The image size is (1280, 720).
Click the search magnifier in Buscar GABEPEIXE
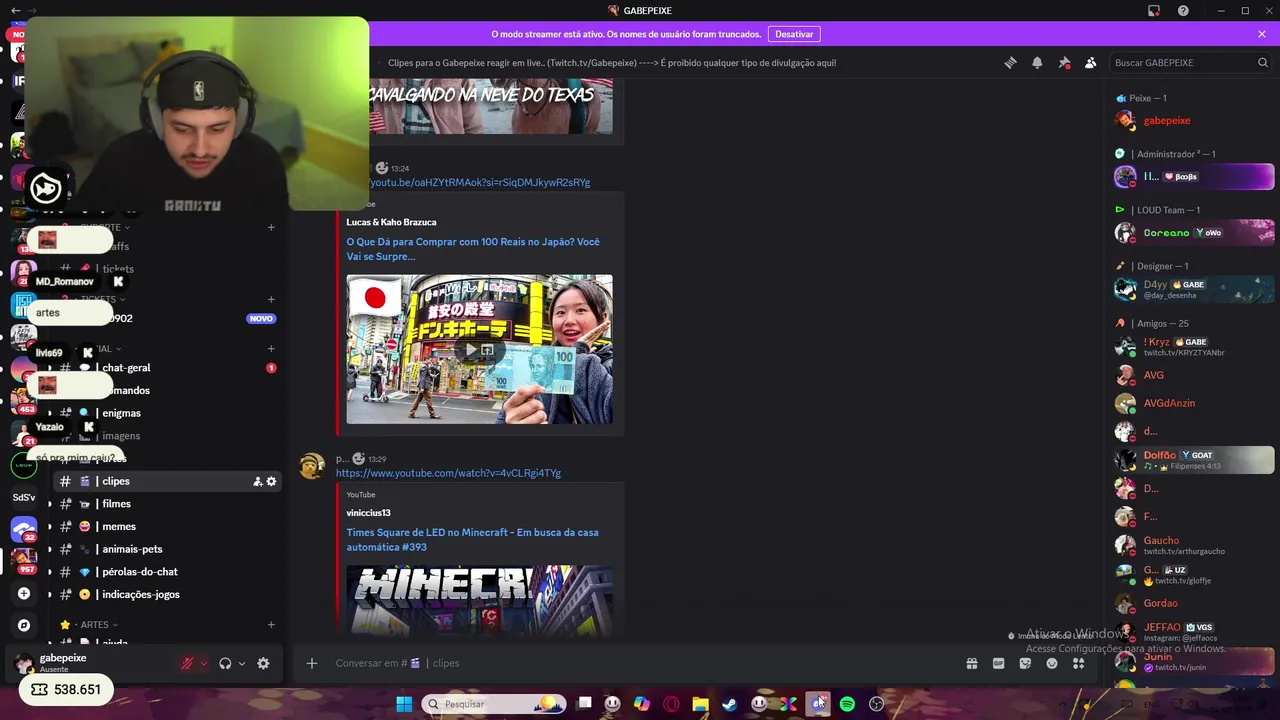pos(1263,62)
